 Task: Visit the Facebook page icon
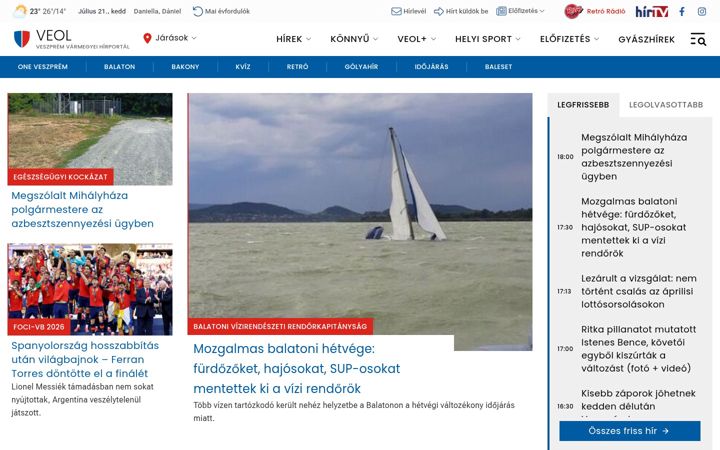click(682, 11)
